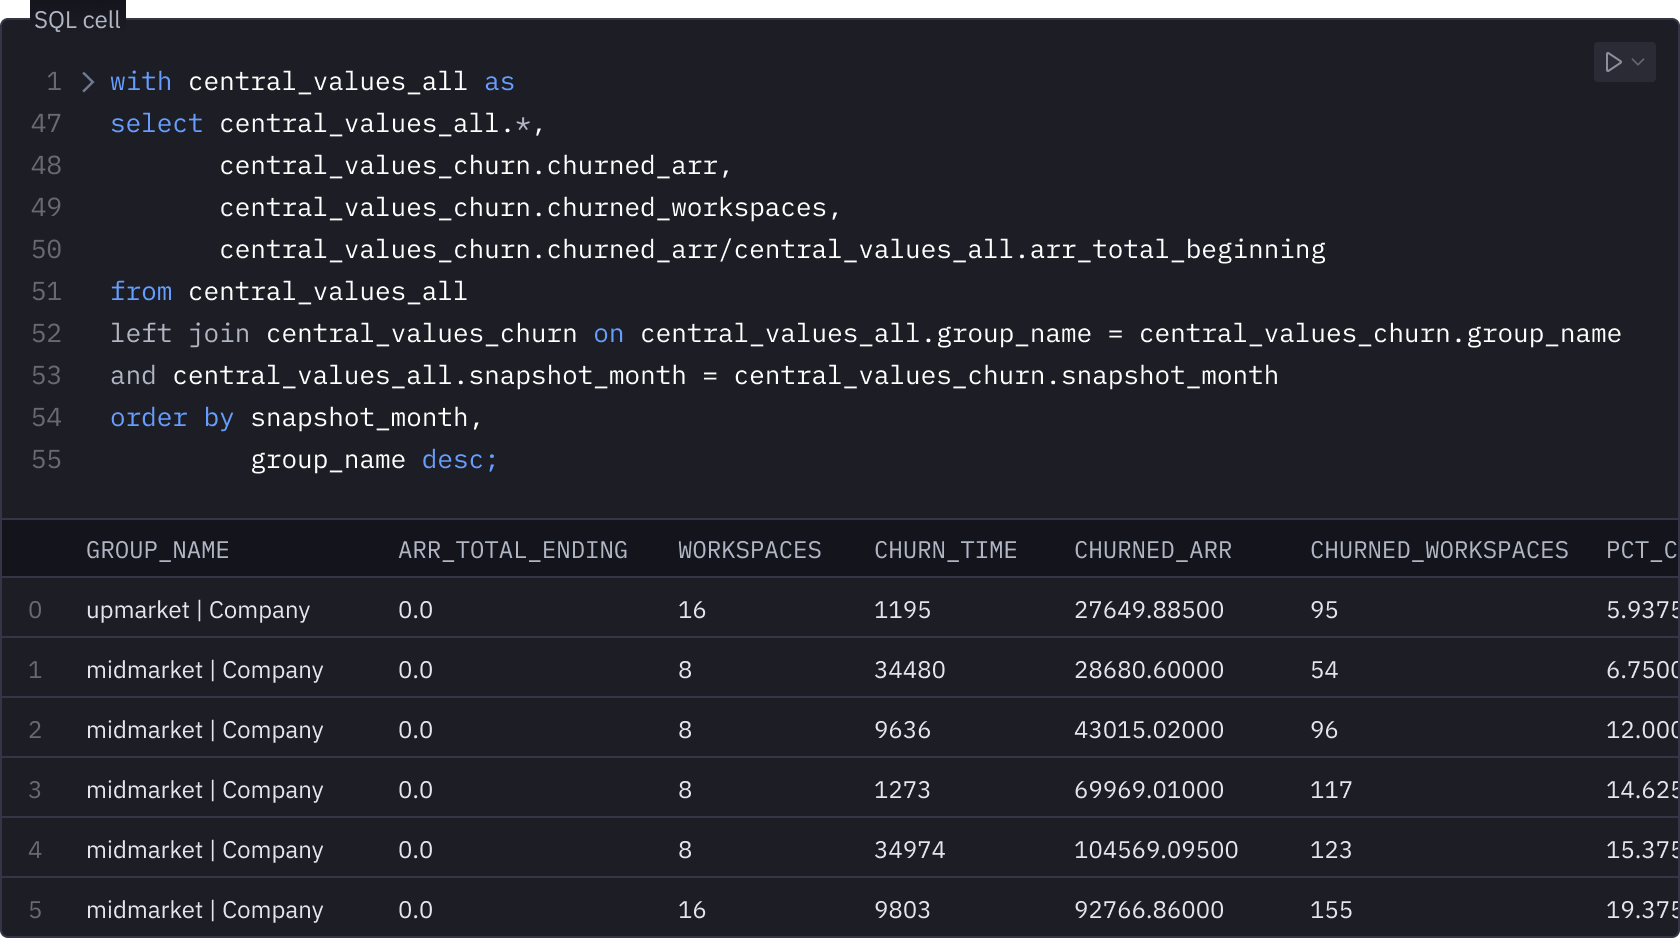
Task: Click the partially visible PCT_C column header
Action: (1641, 549)
